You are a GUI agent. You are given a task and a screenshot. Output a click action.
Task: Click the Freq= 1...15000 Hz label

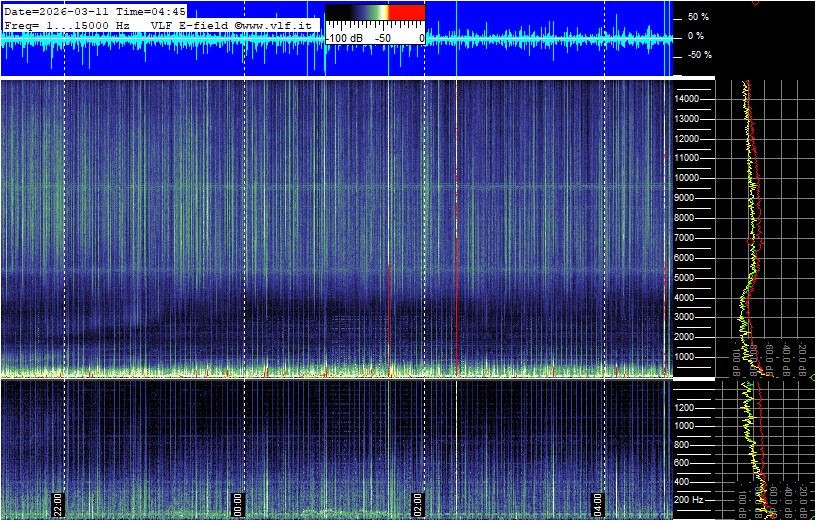click(x=68, y=24)
